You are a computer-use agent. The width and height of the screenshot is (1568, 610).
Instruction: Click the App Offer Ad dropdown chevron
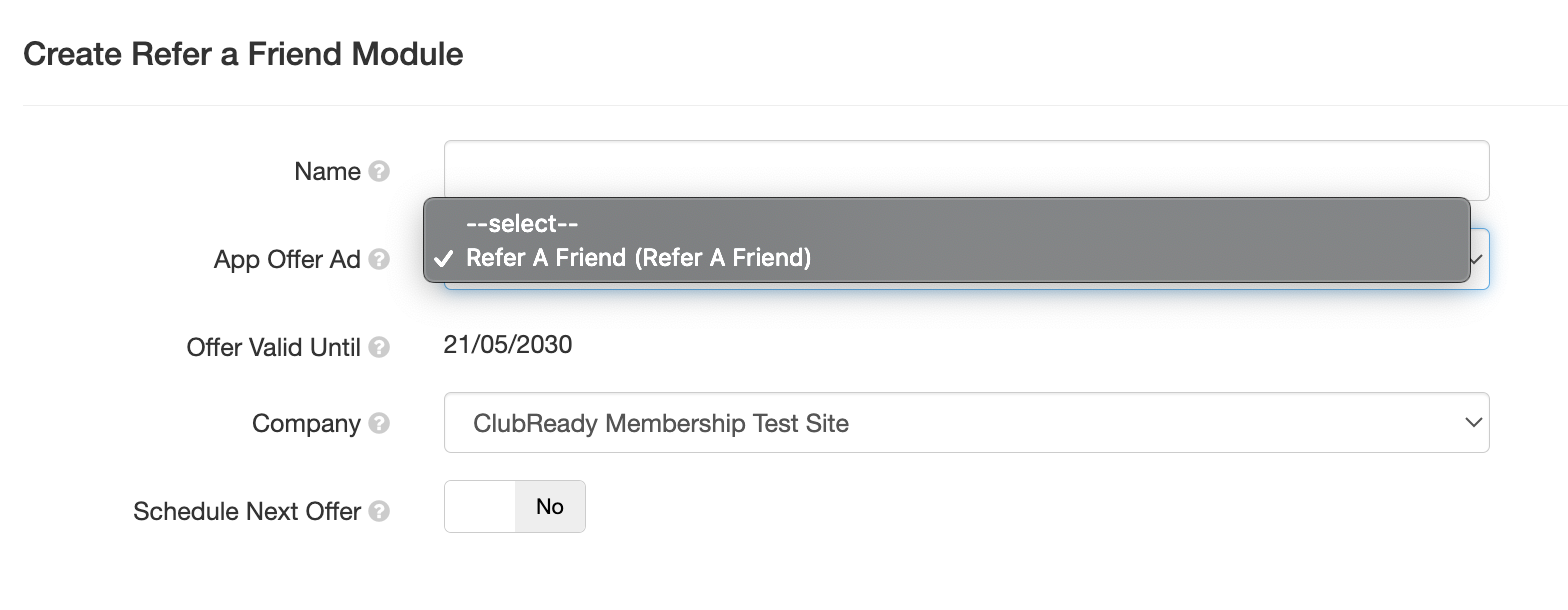click(1479, 258)
